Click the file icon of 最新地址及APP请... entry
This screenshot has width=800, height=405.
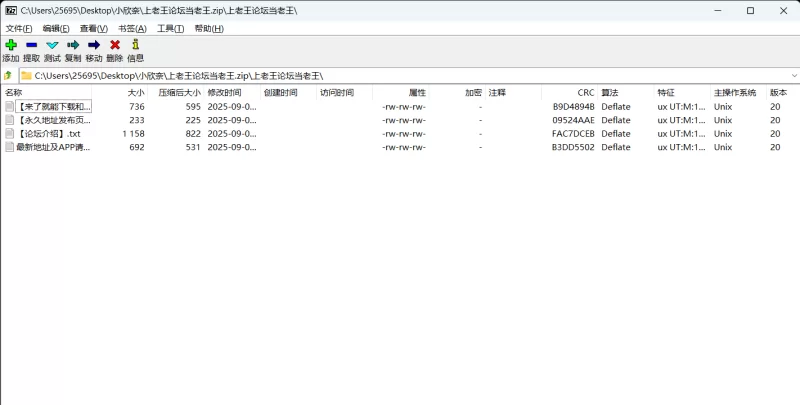9,147
